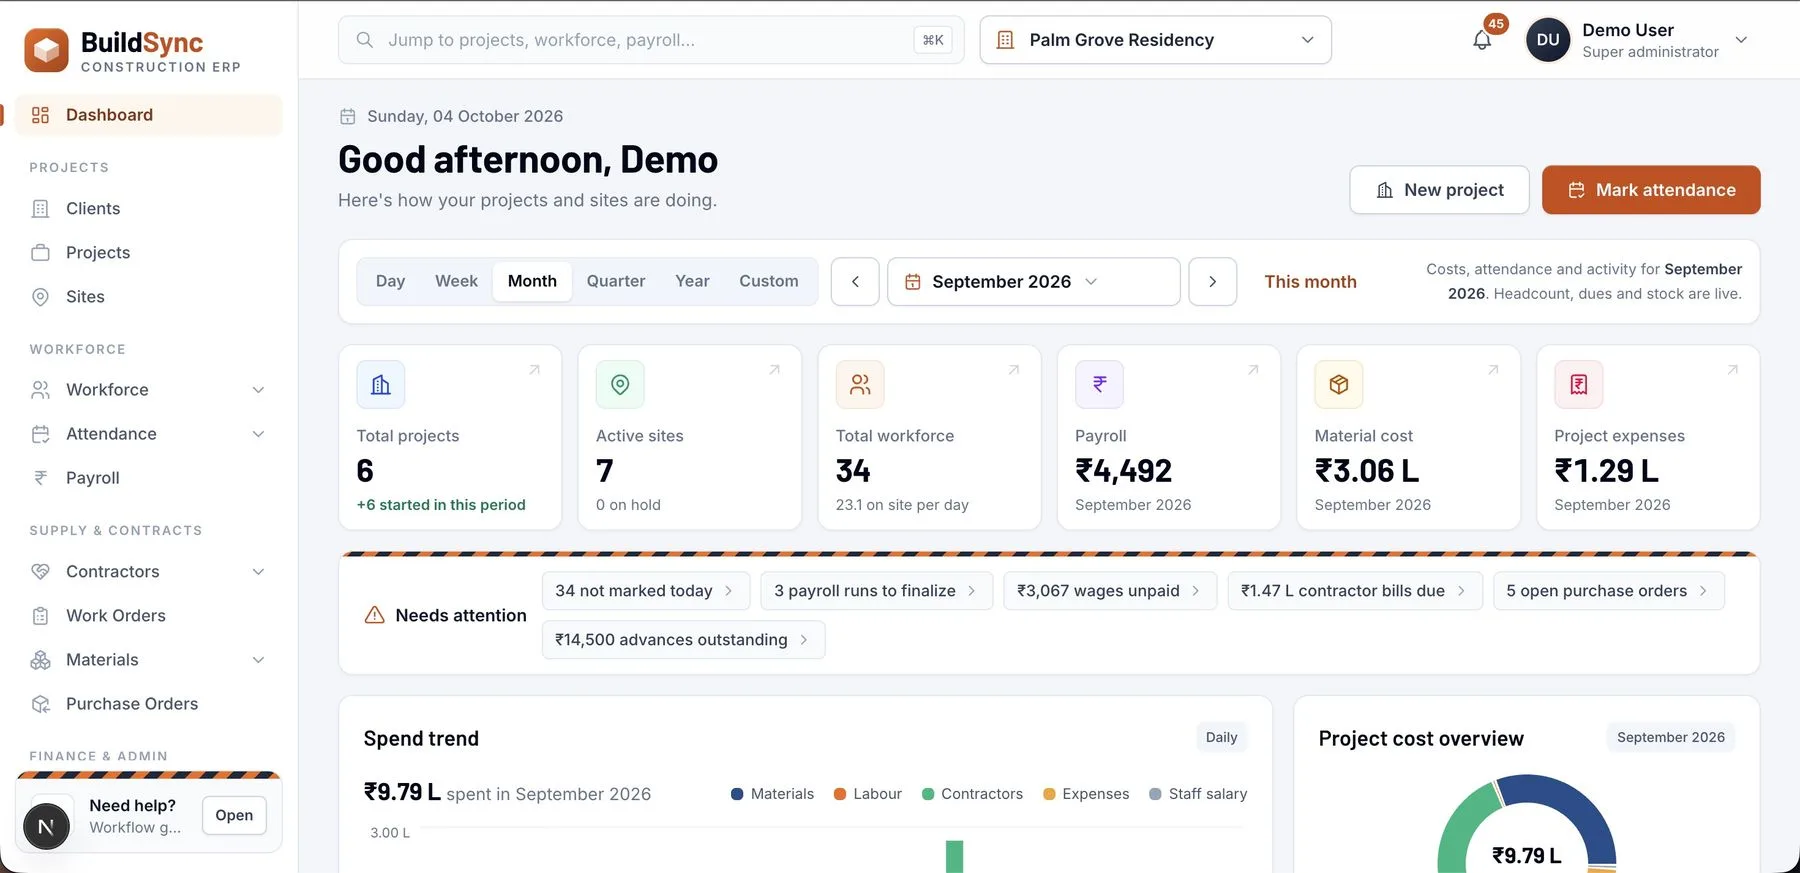Toggle the Materials legend dot
Image resolution: width=1800 pixels, height=873 pixels.
pos(737,794)
